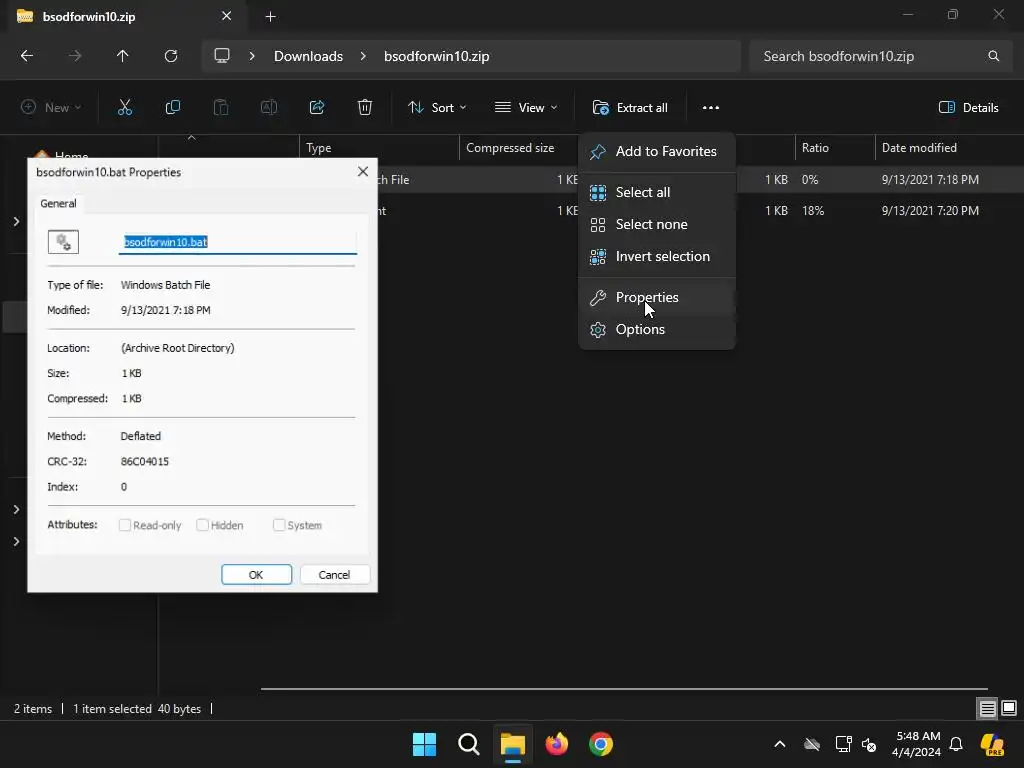
Task: Open notifications bell icon
Action: [x=956, y=744]
